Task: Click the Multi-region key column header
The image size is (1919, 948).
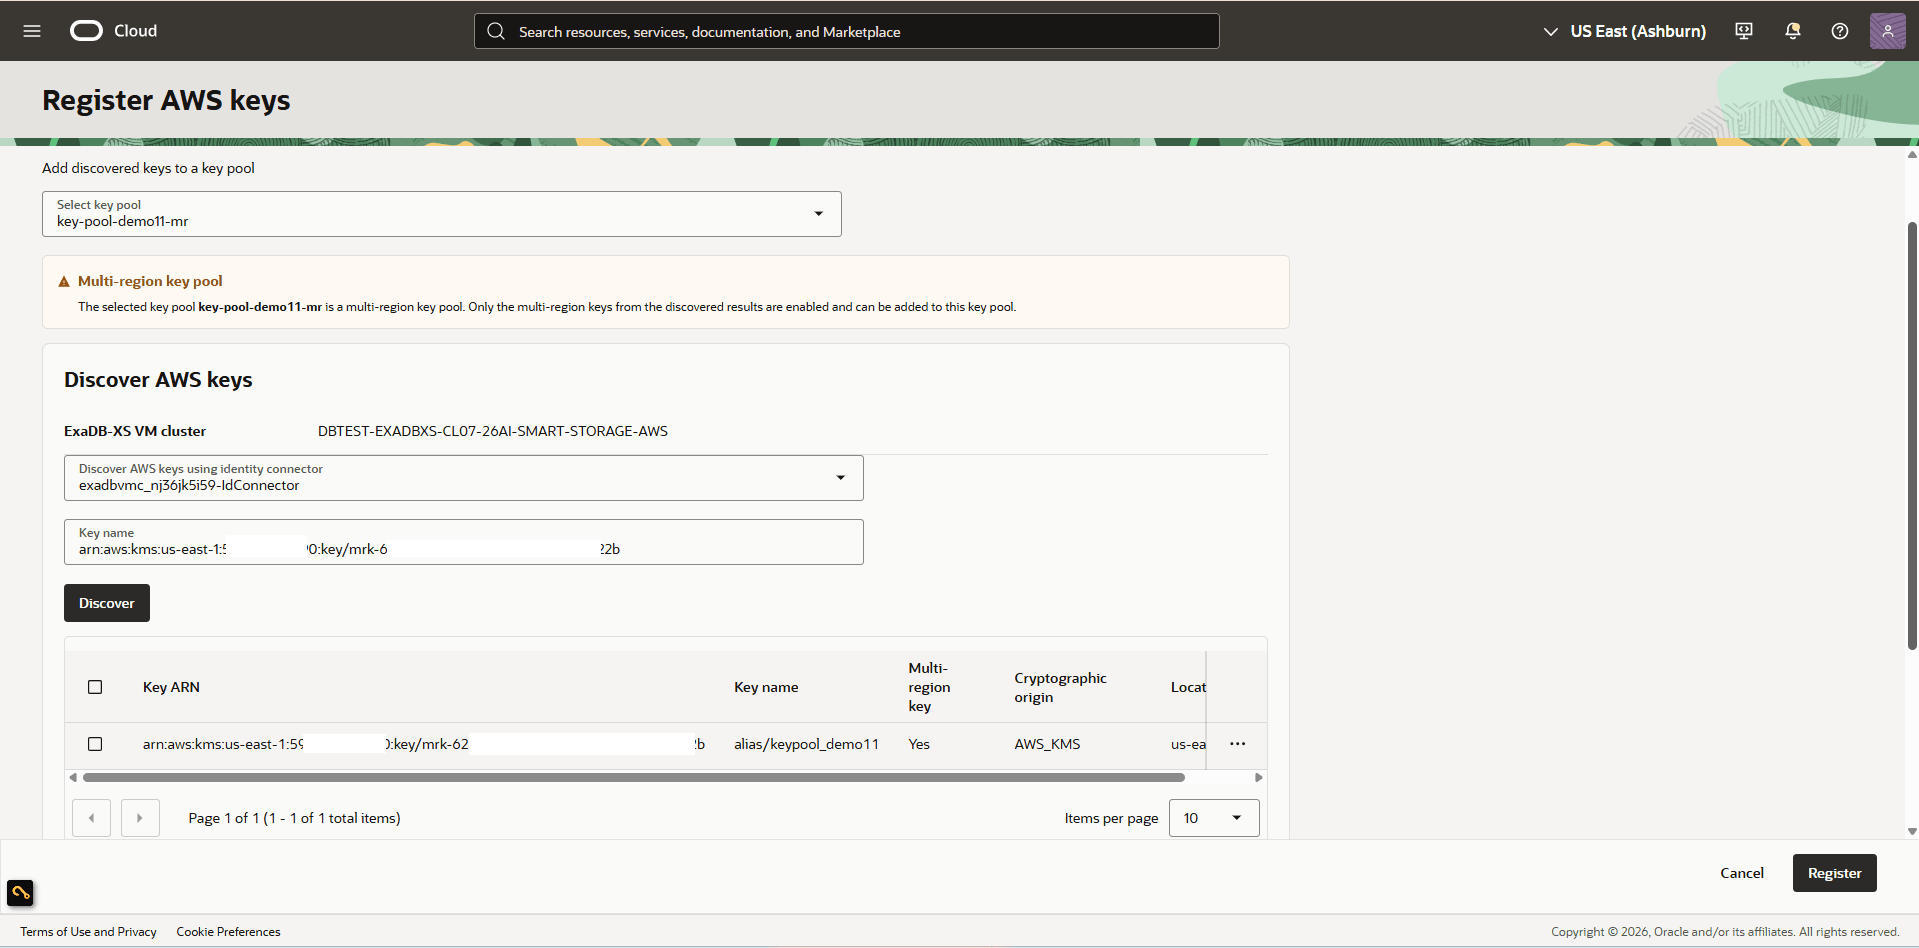Action: point(929,687)
